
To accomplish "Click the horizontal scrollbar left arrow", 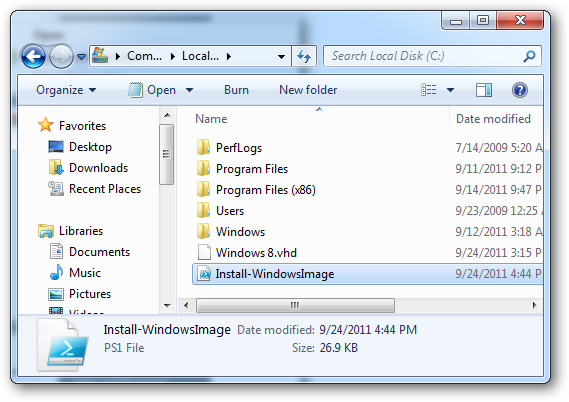I will pos(186,305).
